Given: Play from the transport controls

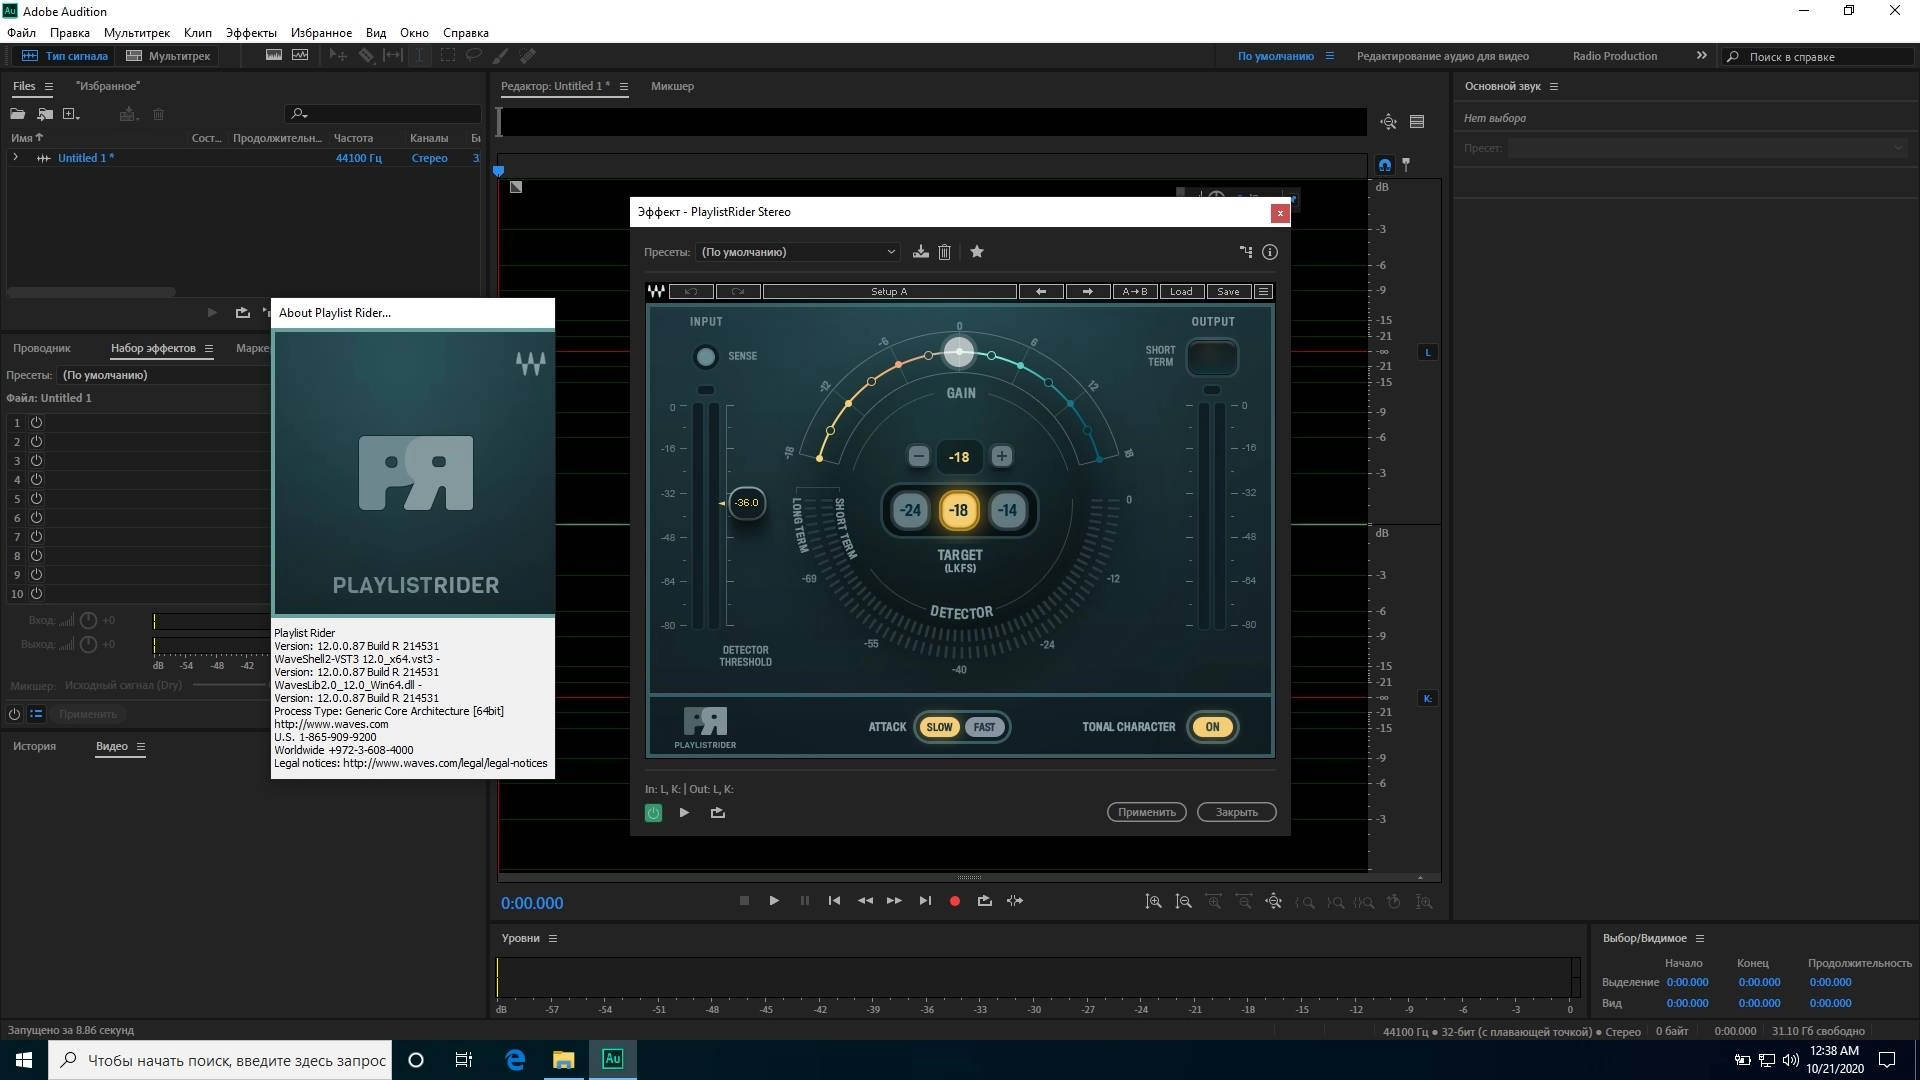Looking at the screenshot, I should 774,901.
